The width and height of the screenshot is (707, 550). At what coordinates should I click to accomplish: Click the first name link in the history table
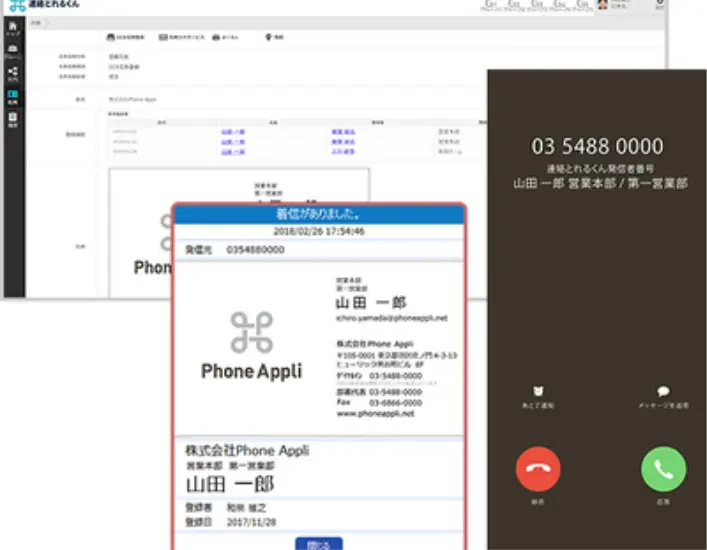[233, 132]
